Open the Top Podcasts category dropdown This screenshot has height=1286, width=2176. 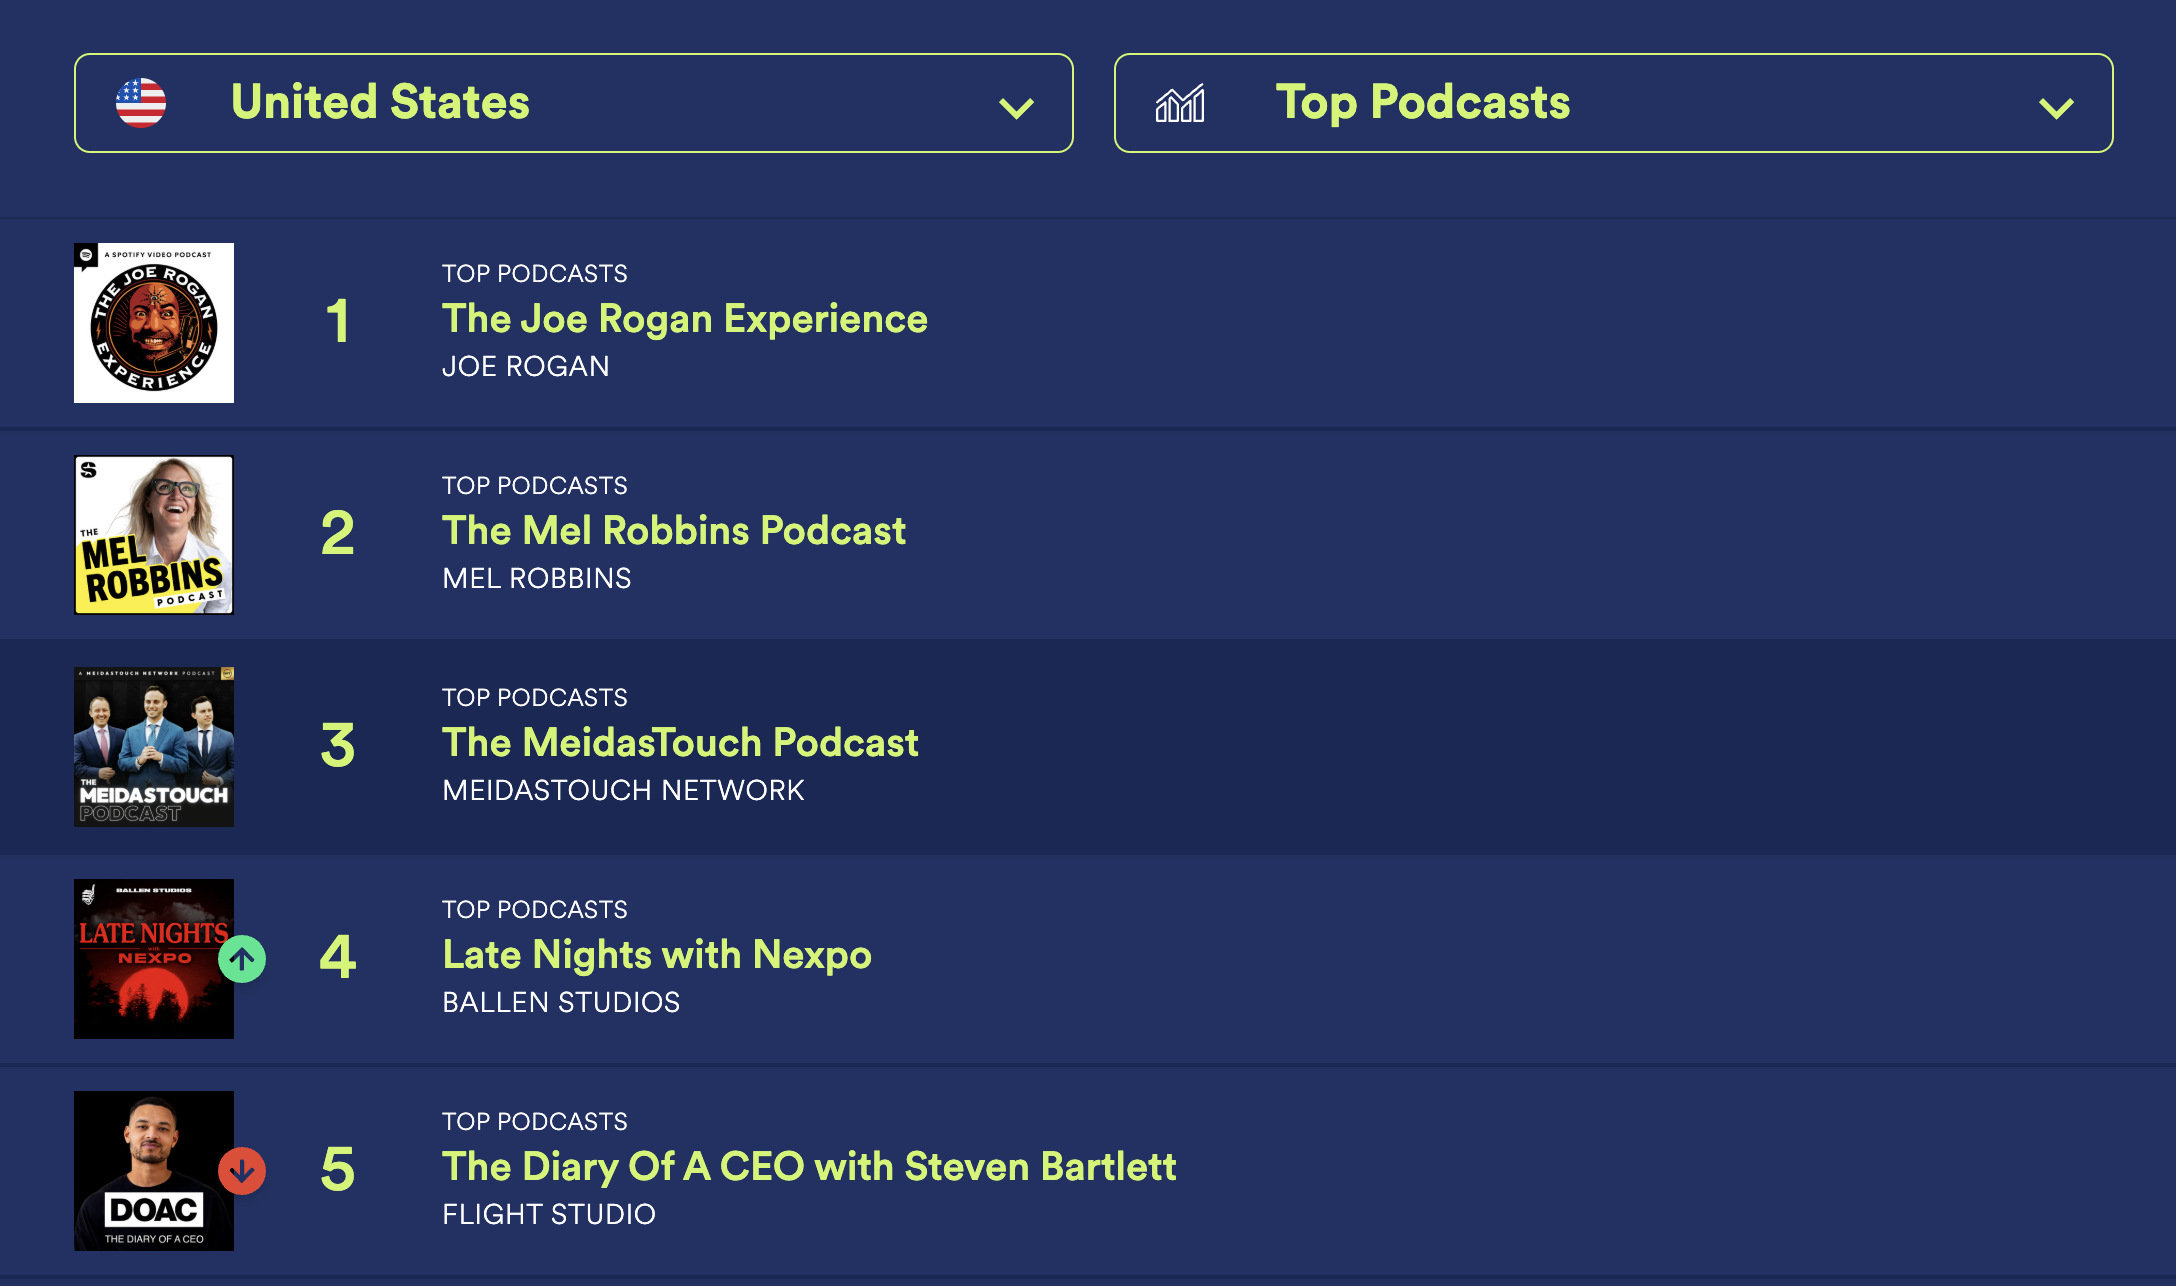tap(1614, 103)
